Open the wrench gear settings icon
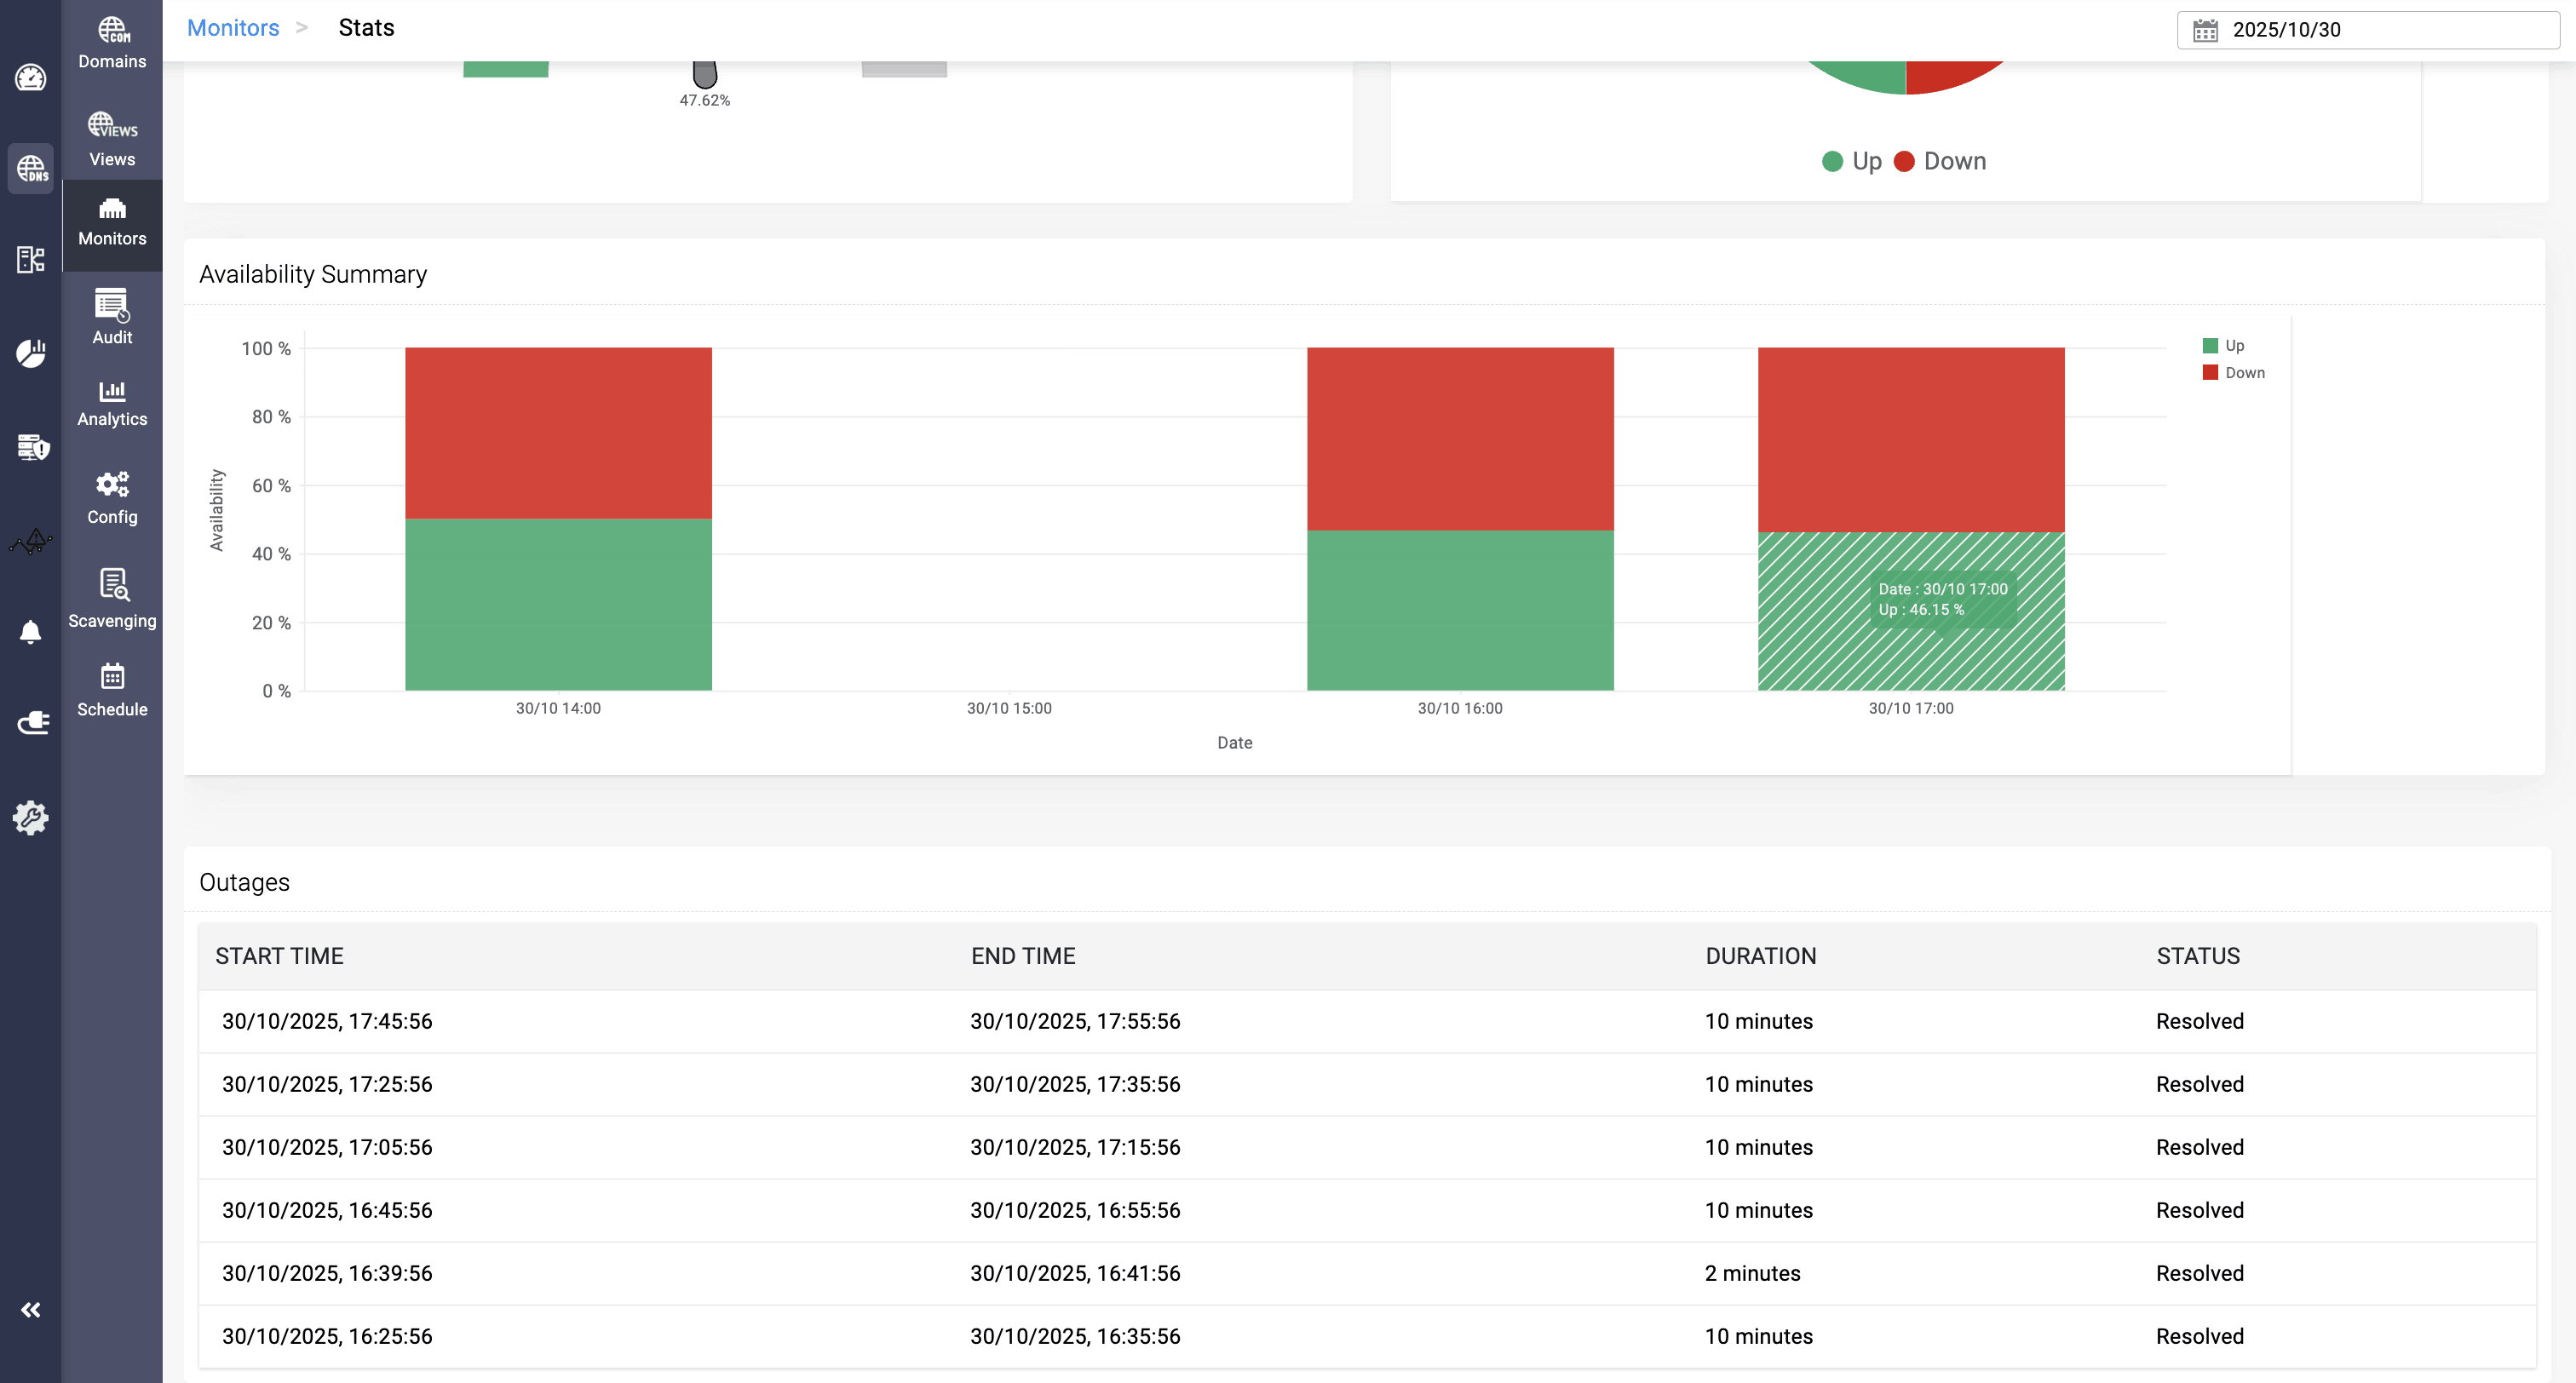The height and width of the screenshot is (1383, 2576). click(x=30, y=817)
